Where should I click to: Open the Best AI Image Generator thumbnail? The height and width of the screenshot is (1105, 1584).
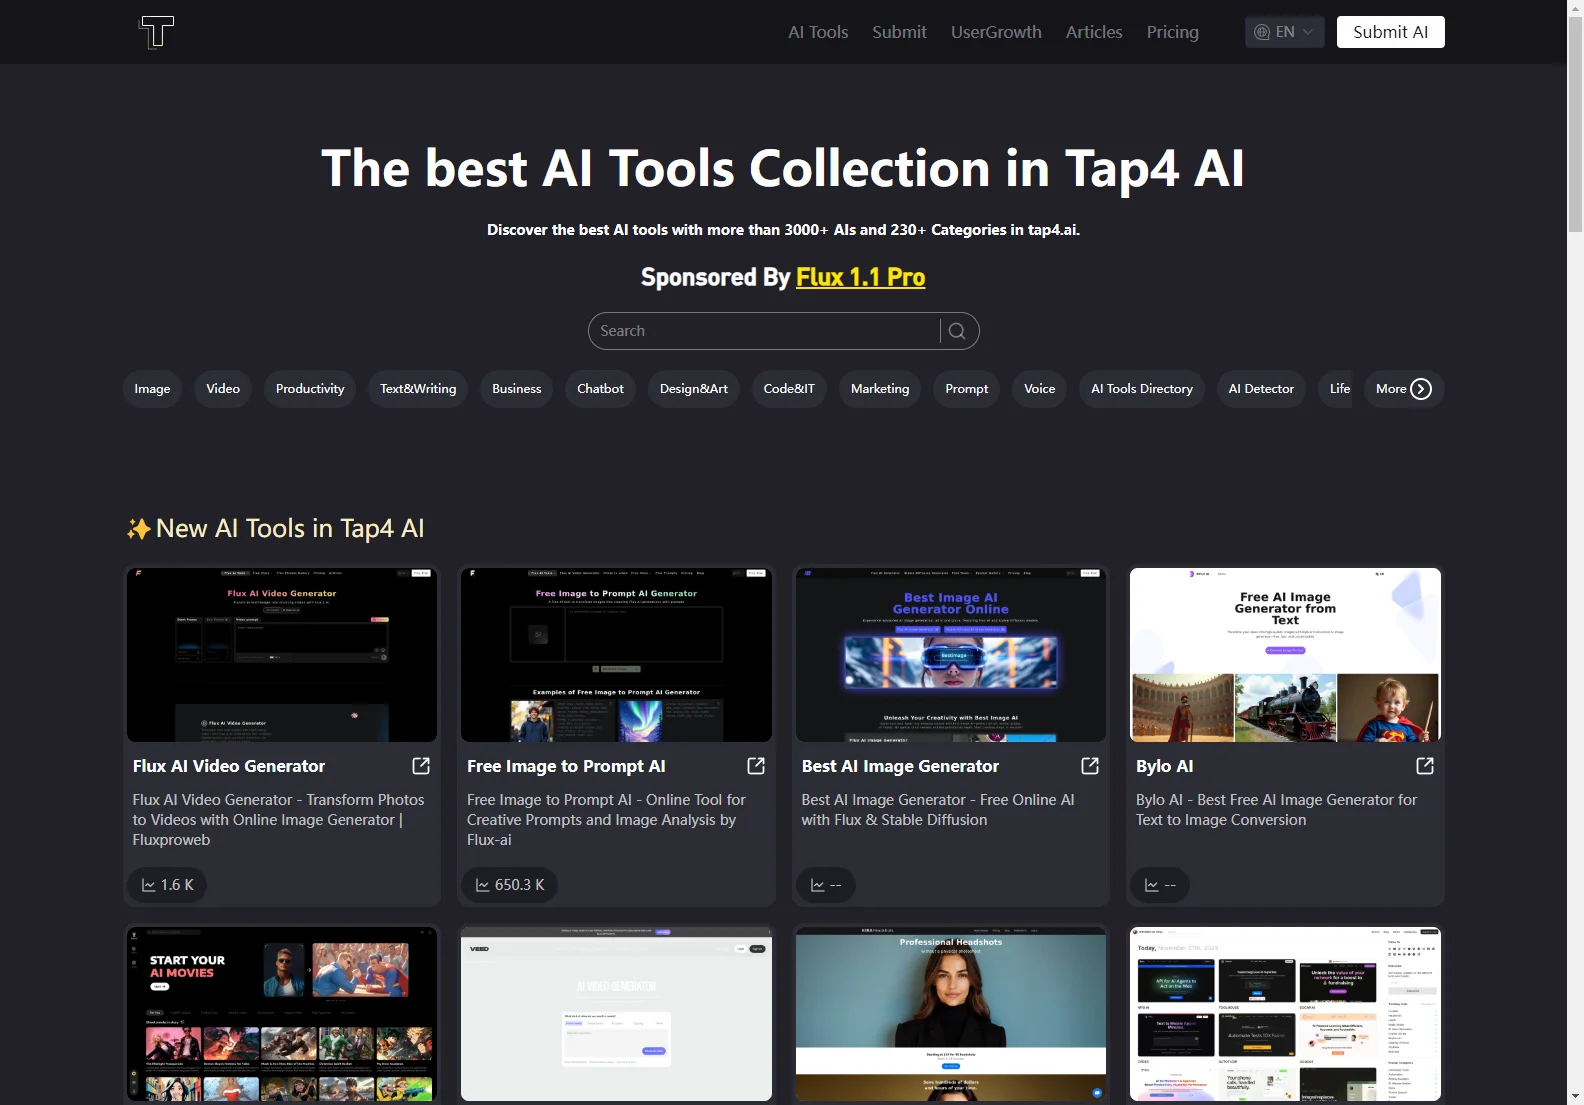pyautogui.click(x=951, y=655)
